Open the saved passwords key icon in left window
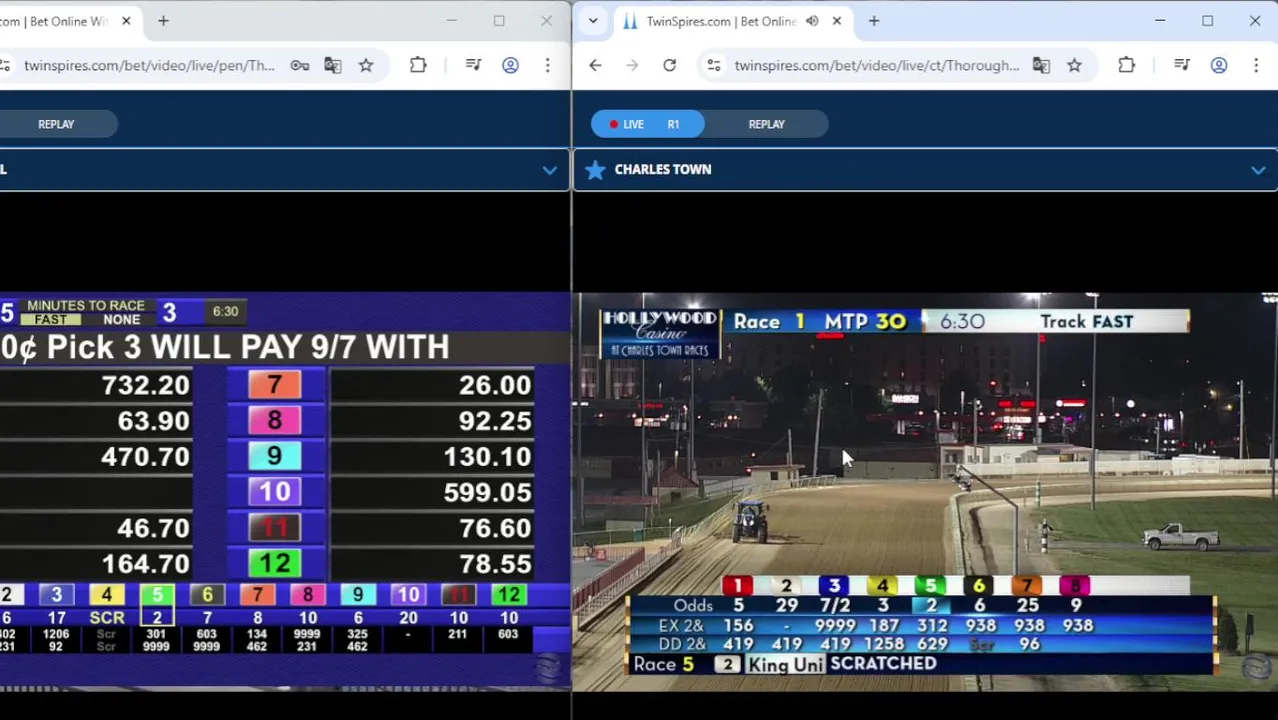 (x=299, y=65)
